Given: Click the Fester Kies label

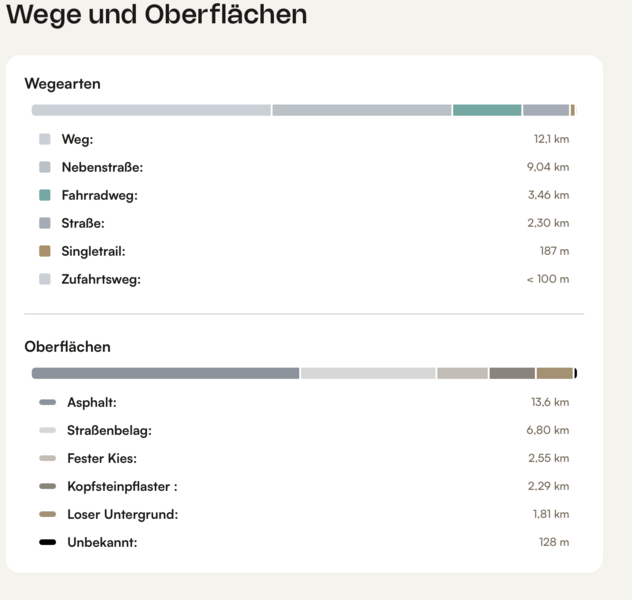Looking at the screenshot, I should 102,459.
